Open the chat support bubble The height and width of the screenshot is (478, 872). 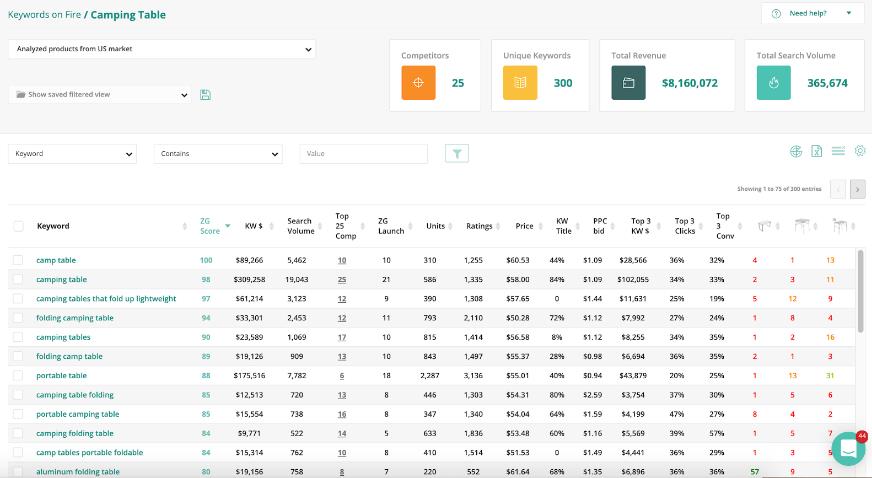coord(849,449)
